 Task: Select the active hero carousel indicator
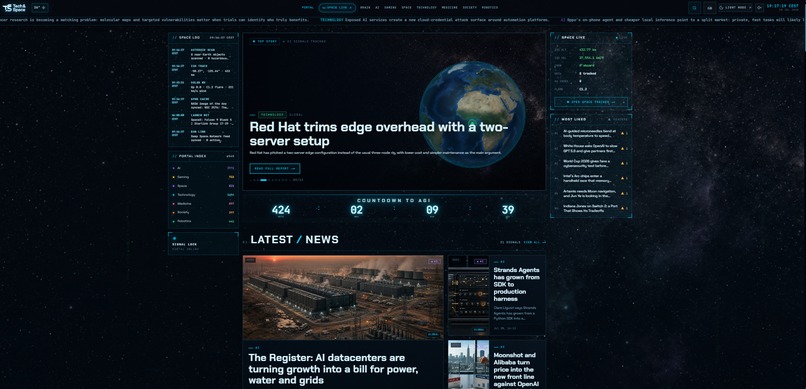tap(263, 180)
